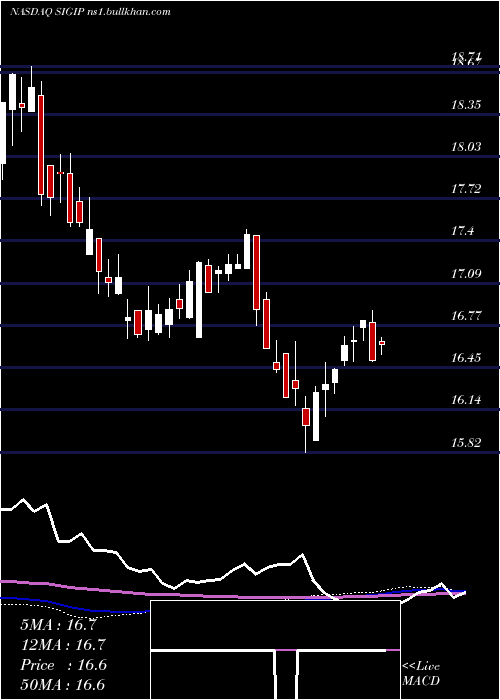Click the 18.35 price axis label

(x=467, y=105)
